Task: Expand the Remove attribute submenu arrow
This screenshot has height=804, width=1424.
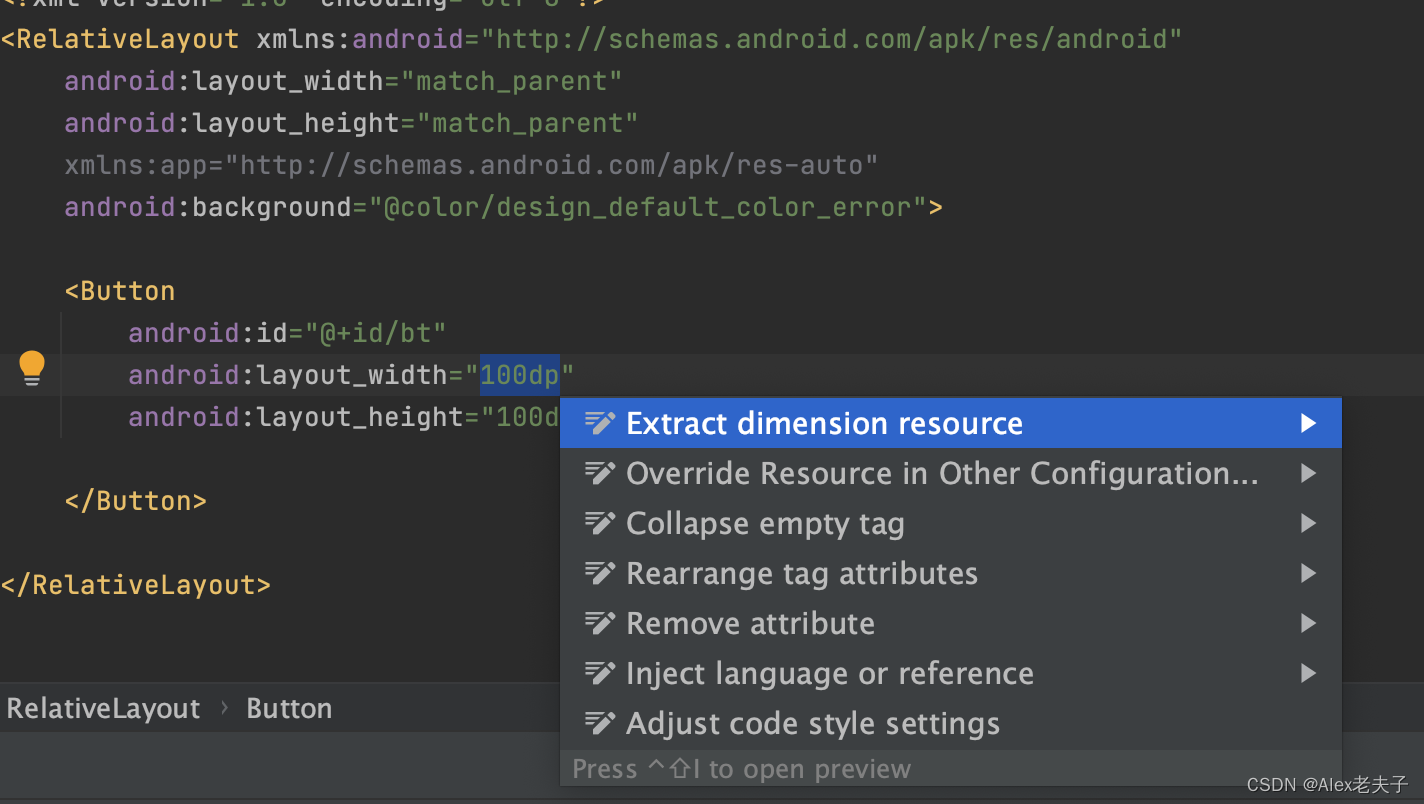Action: (x=1309, y=623)
